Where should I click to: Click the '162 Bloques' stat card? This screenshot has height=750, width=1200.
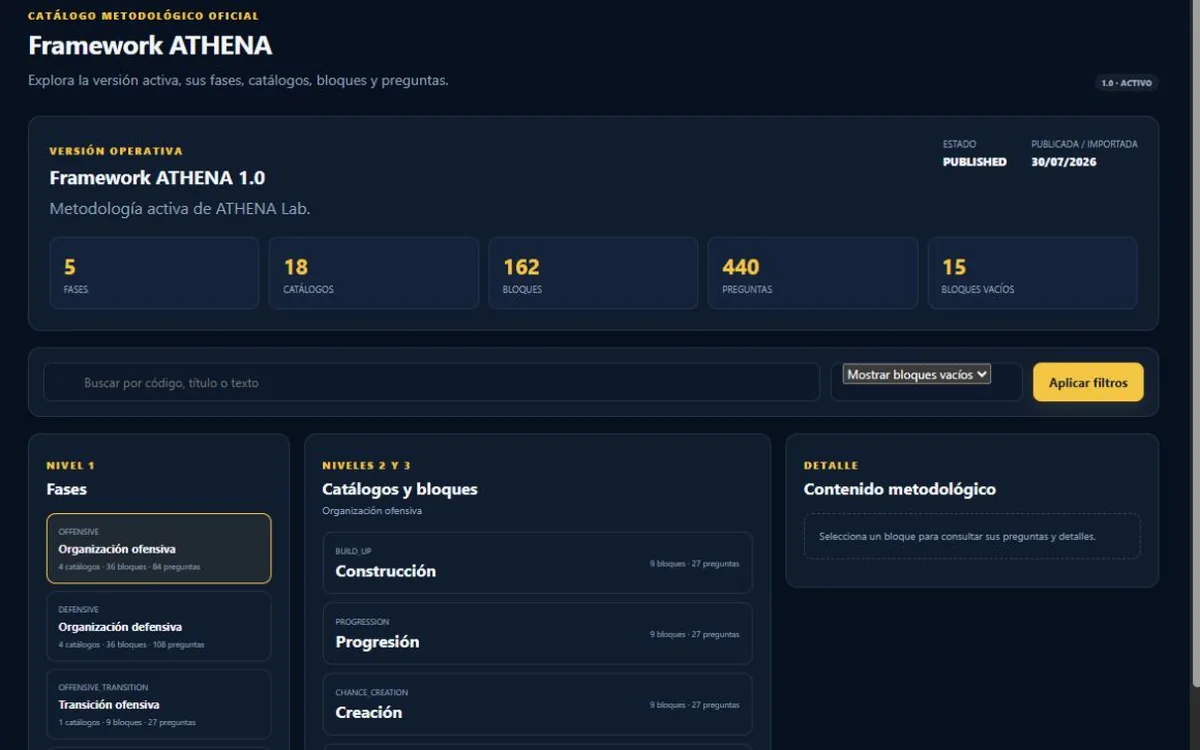pos(593,273)
